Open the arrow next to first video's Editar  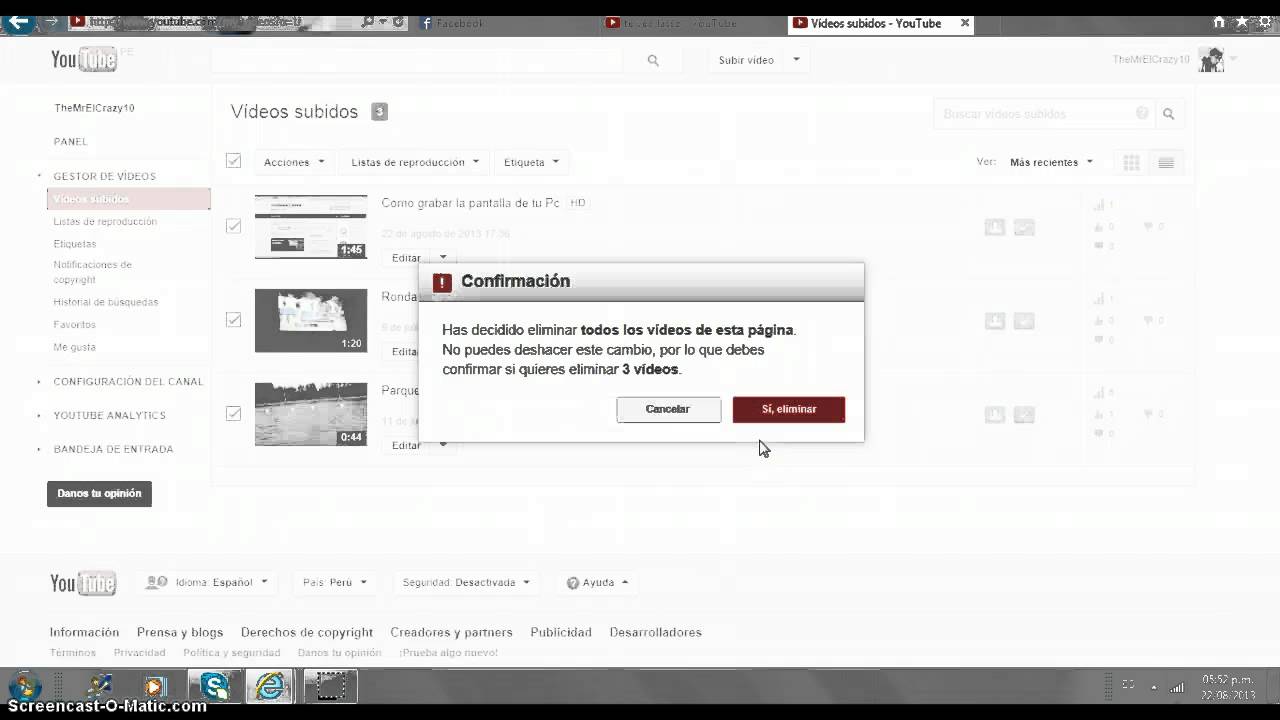click(443, 257)
